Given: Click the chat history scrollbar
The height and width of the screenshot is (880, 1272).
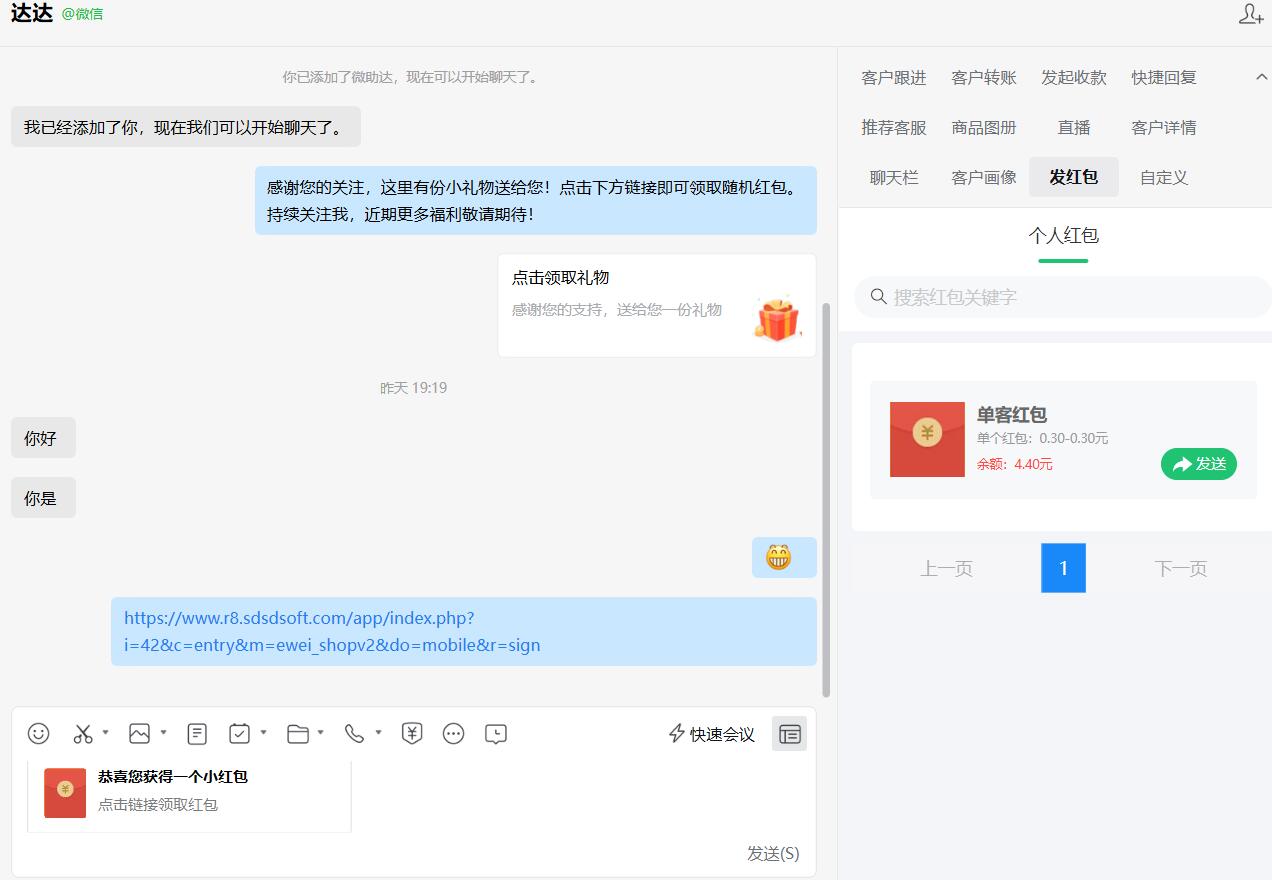Looking at the screenshot, I should (826, 500).
